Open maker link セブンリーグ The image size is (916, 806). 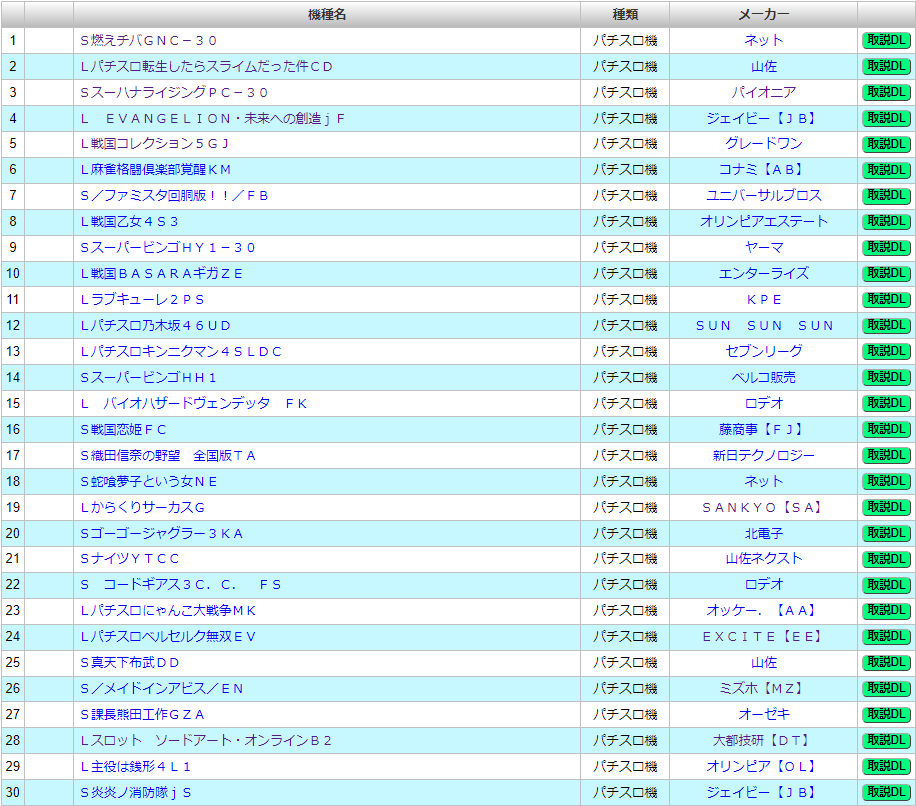[764, 352]
